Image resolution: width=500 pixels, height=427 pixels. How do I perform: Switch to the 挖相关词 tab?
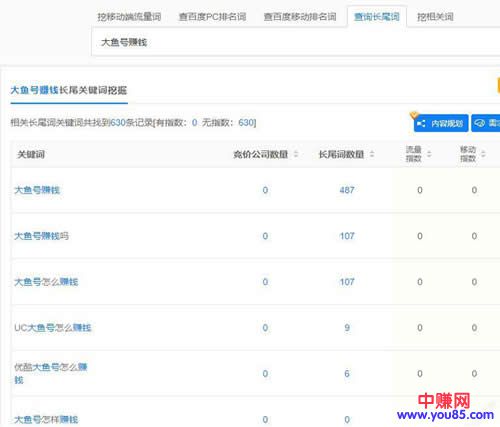(x=435, y=17)
